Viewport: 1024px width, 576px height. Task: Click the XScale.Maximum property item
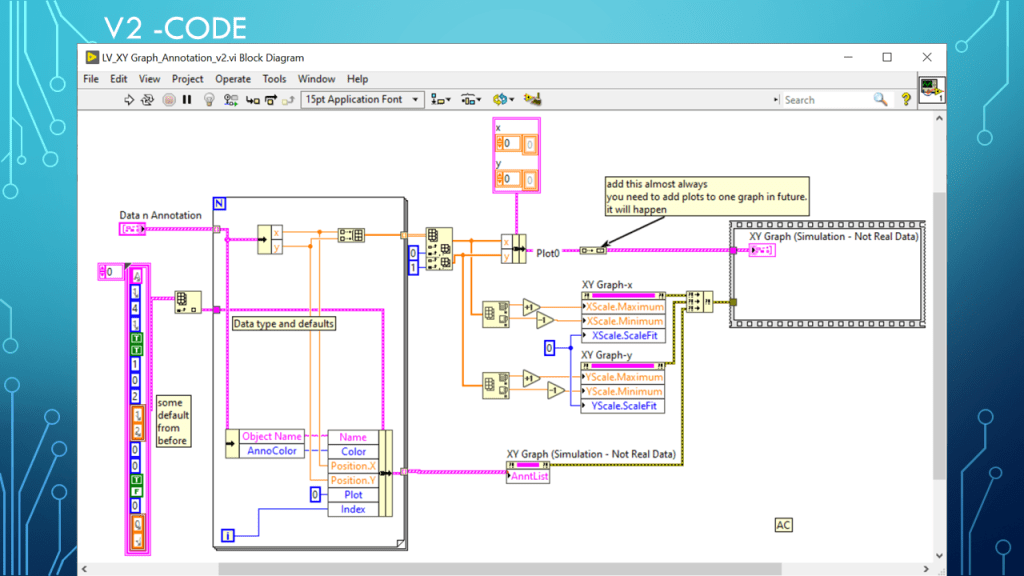(622, 308)
